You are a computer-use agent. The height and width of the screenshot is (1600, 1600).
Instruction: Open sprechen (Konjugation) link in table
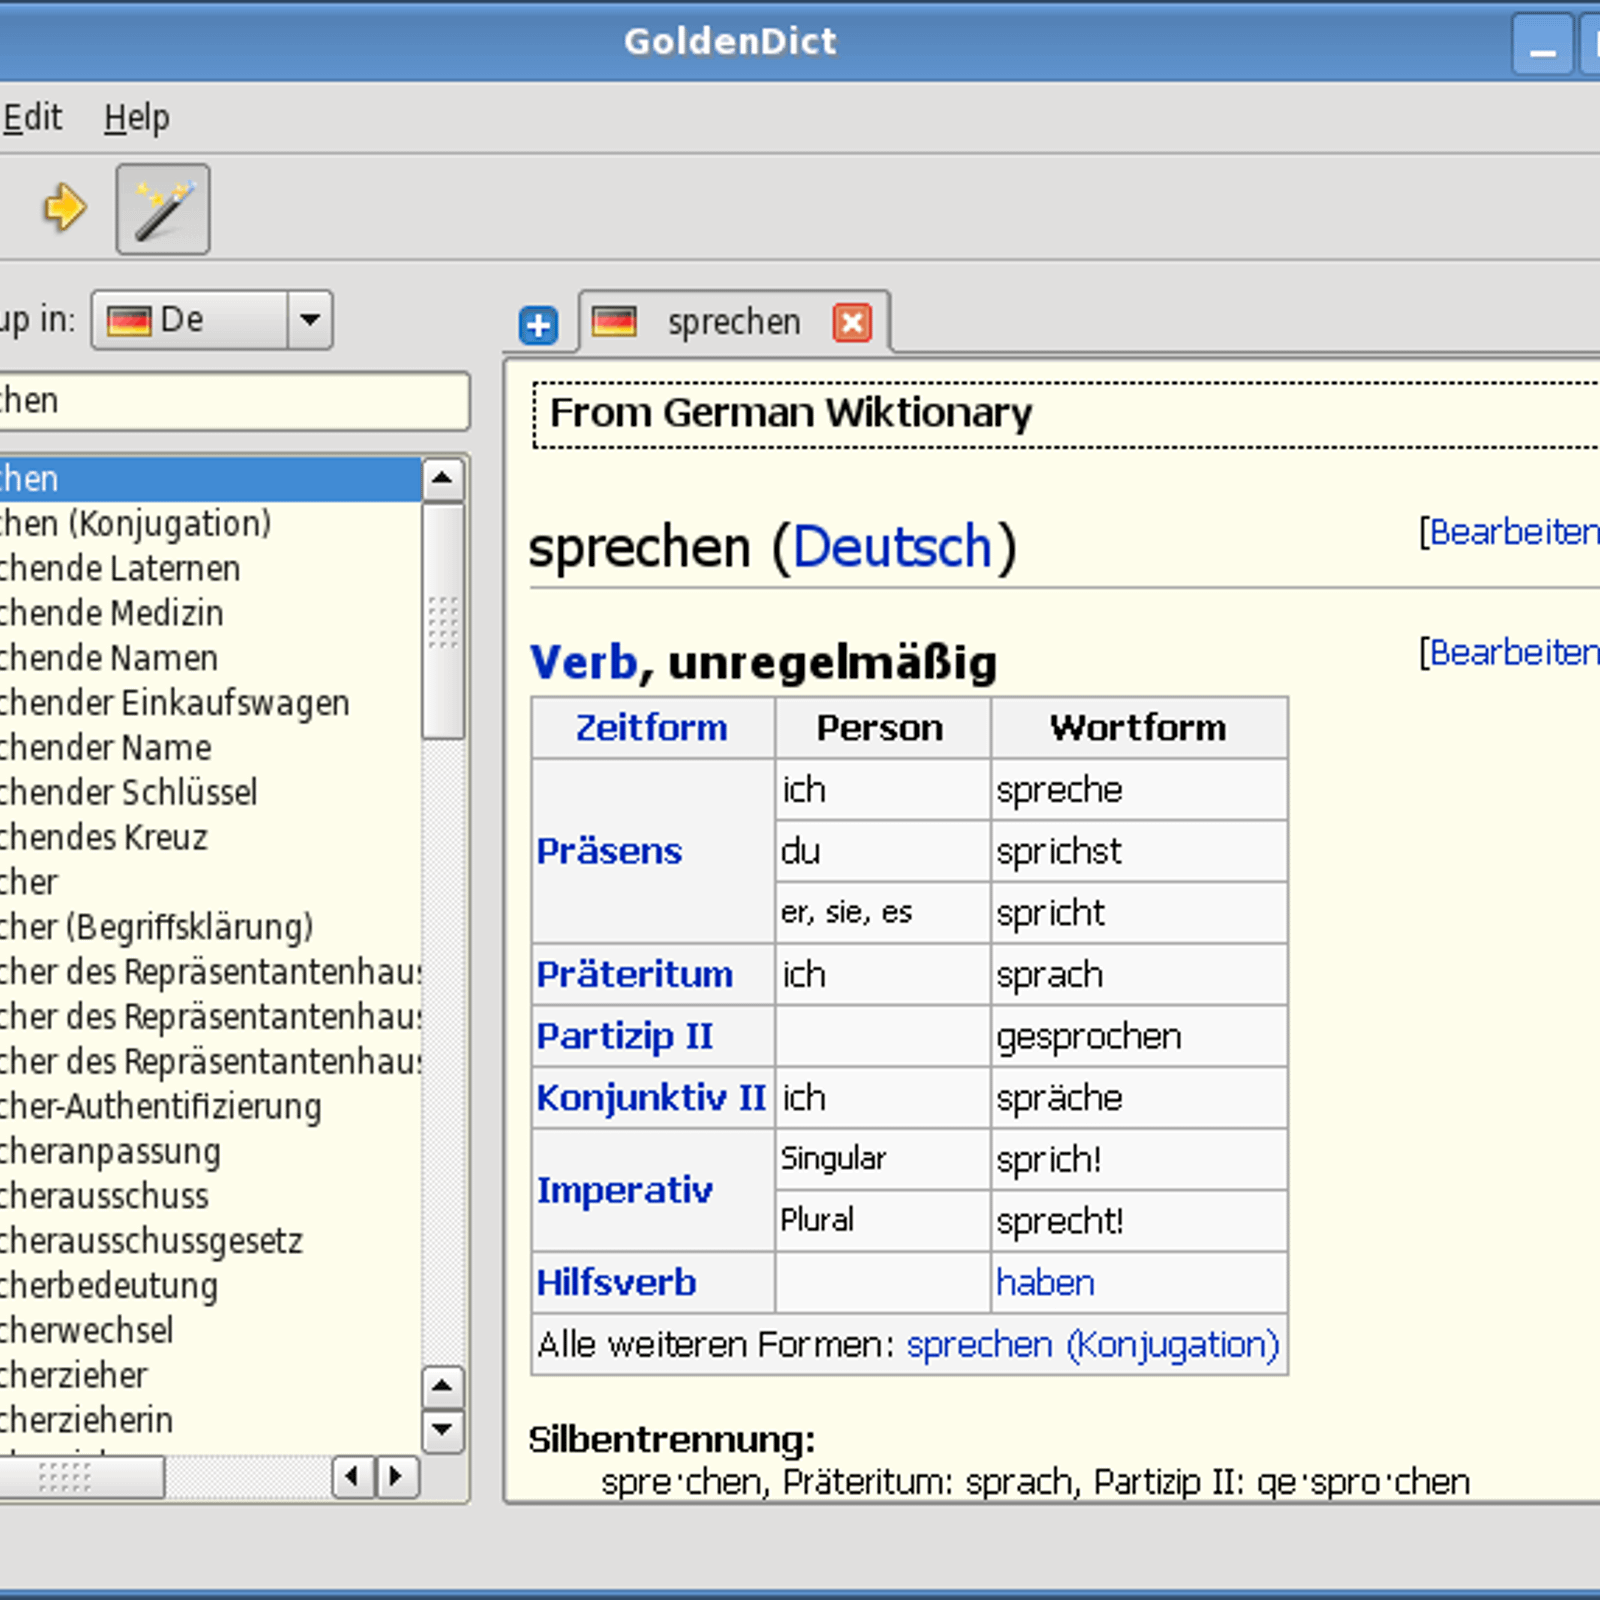(1093, 1345)
